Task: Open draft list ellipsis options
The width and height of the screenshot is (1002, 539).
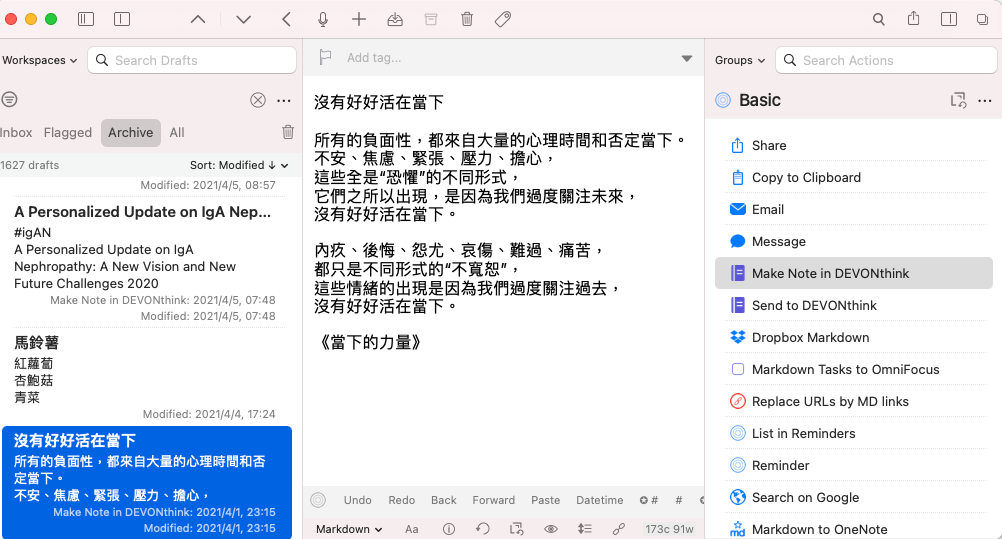Action: tap(284, 100)
